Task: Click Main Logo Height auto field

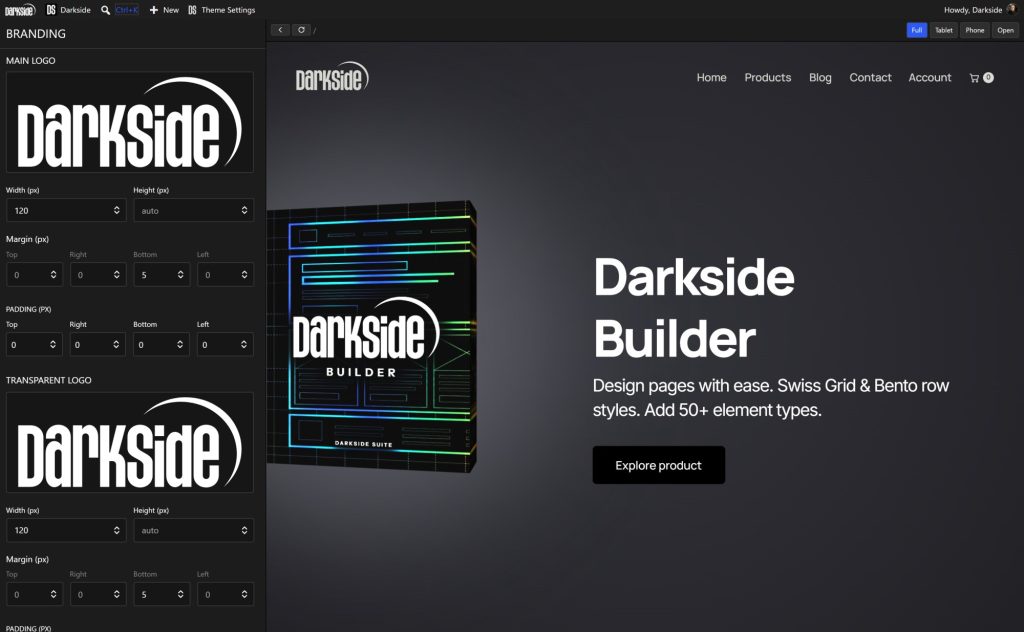Action: [193, 210]
